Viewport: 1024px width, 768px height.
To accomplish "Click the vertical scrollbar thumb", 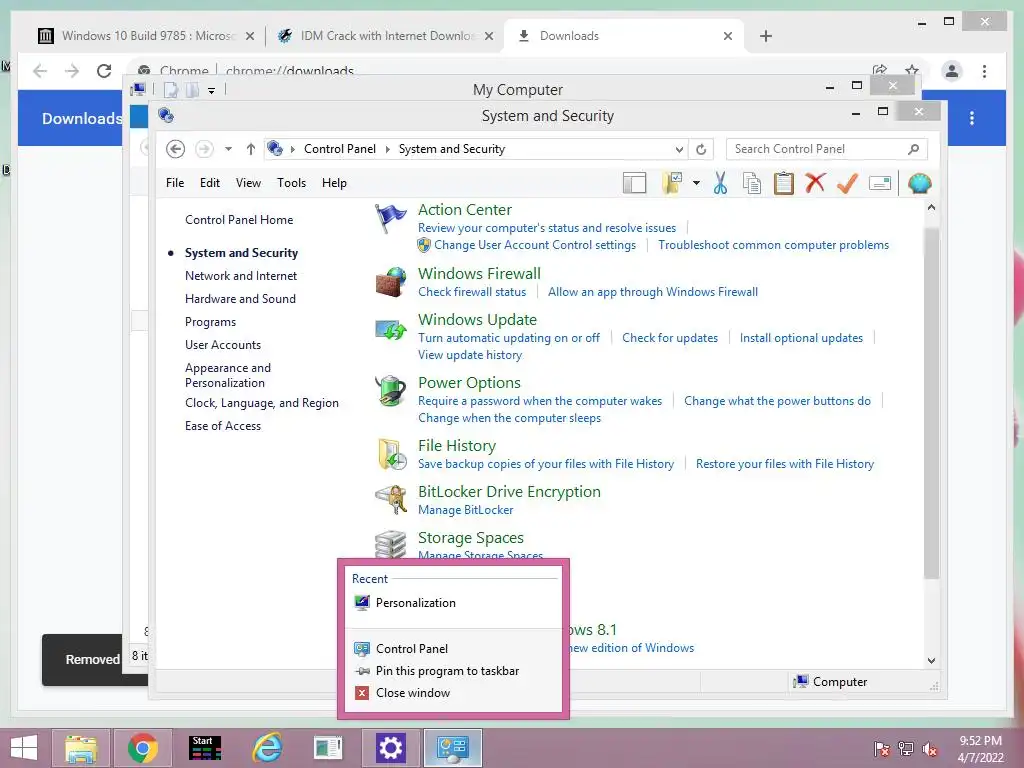I will [x=931, y=402].
